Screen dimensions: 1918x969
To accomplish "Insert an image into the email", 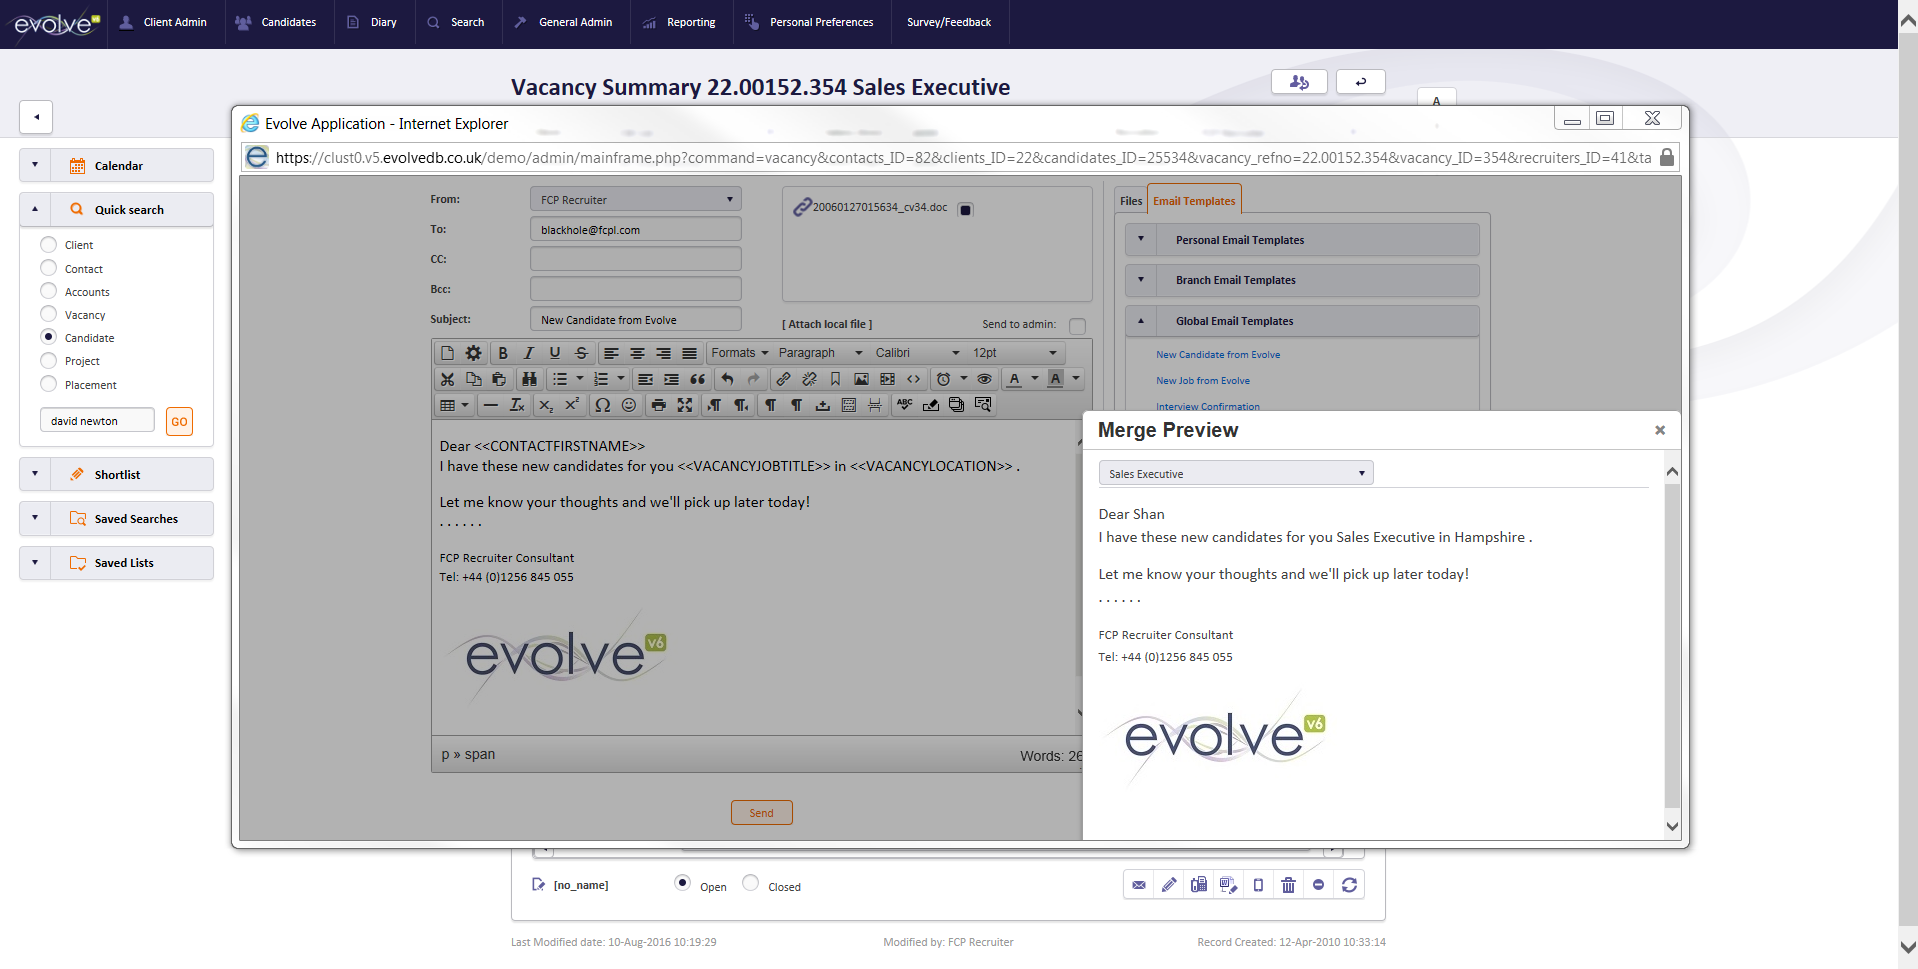I will coord(862,379).
